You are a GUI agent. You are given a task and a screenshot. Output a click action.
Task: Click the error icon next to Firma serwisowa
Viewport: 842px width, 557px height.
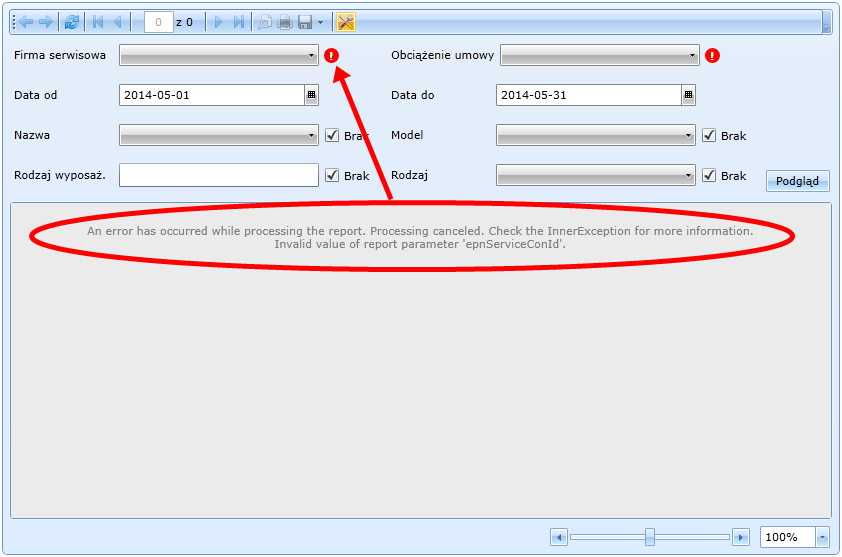[331, 55]
